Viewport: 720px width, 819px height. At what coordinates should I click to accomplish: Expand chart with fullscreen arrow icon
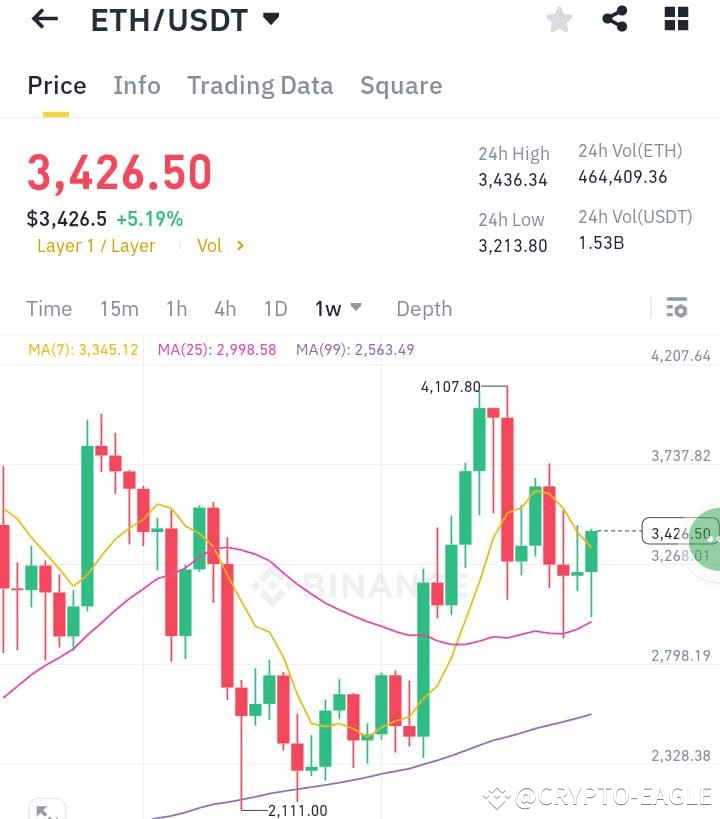(x=48, y=811)
